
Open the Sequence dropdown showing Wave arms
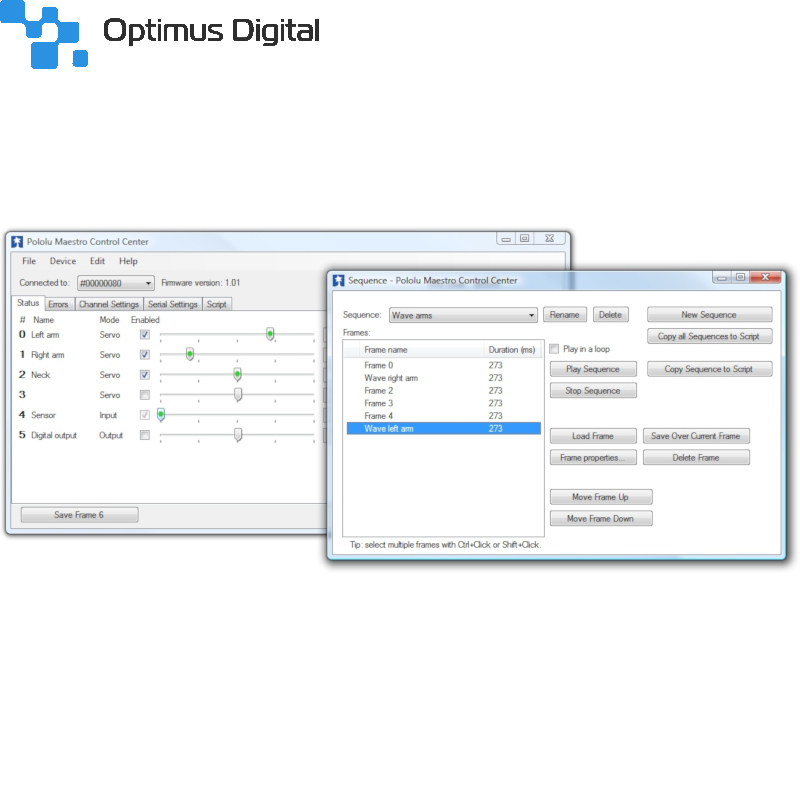click(x=463, y=315)
